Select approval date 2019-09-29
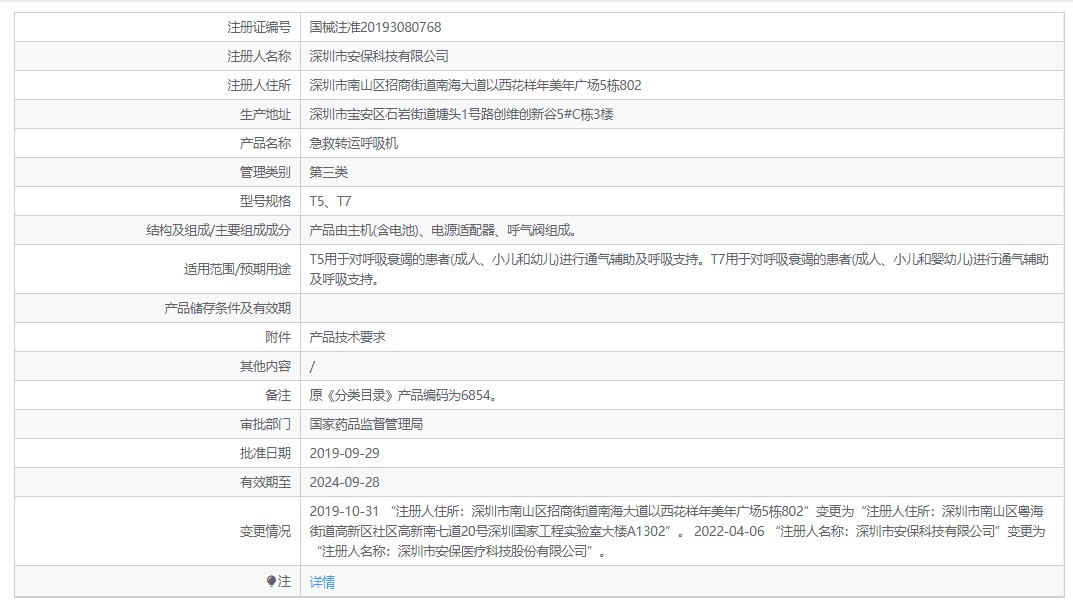The height and width of the screenshot is (601, 1073). pyautogui.click(x=344, y=453)
